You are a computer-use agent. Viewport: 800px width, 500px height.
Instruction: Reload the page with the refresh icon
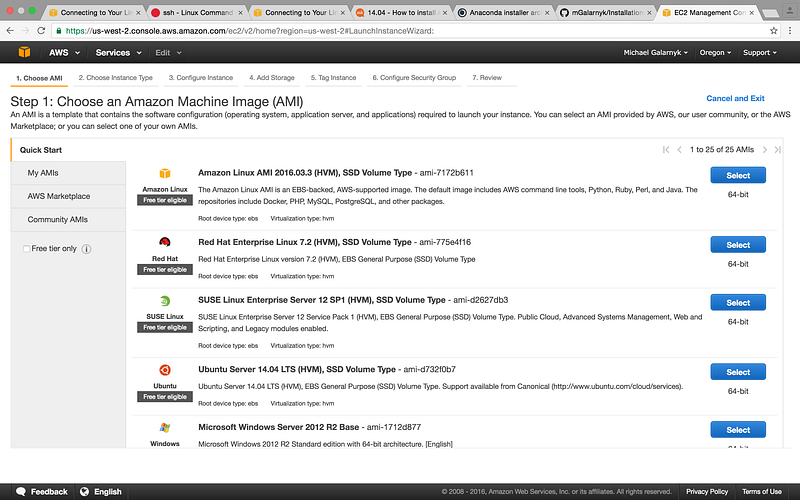pos(41,31)
